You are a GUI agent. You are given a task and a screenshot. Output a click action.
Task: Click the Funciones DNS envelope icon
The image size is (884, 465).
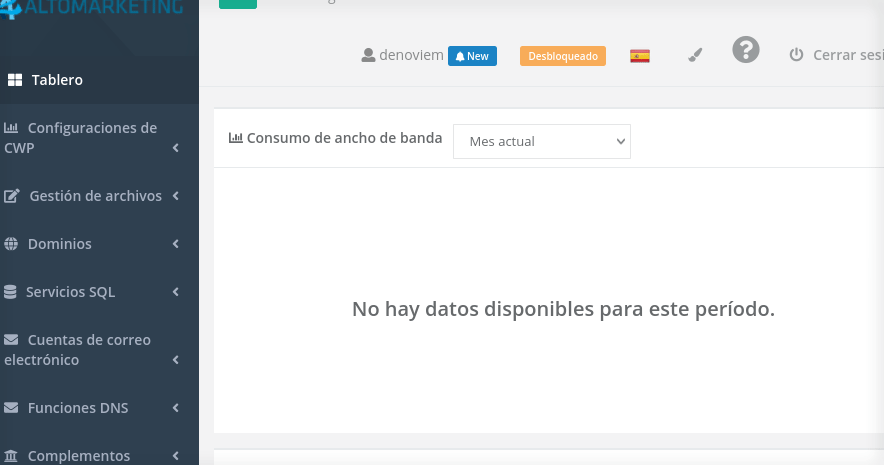(x=11, y=408)
